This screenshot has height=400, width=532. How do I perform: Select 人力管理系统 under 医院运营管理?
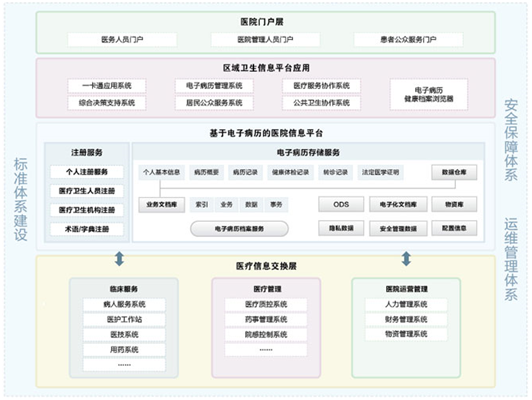(406, 304)
